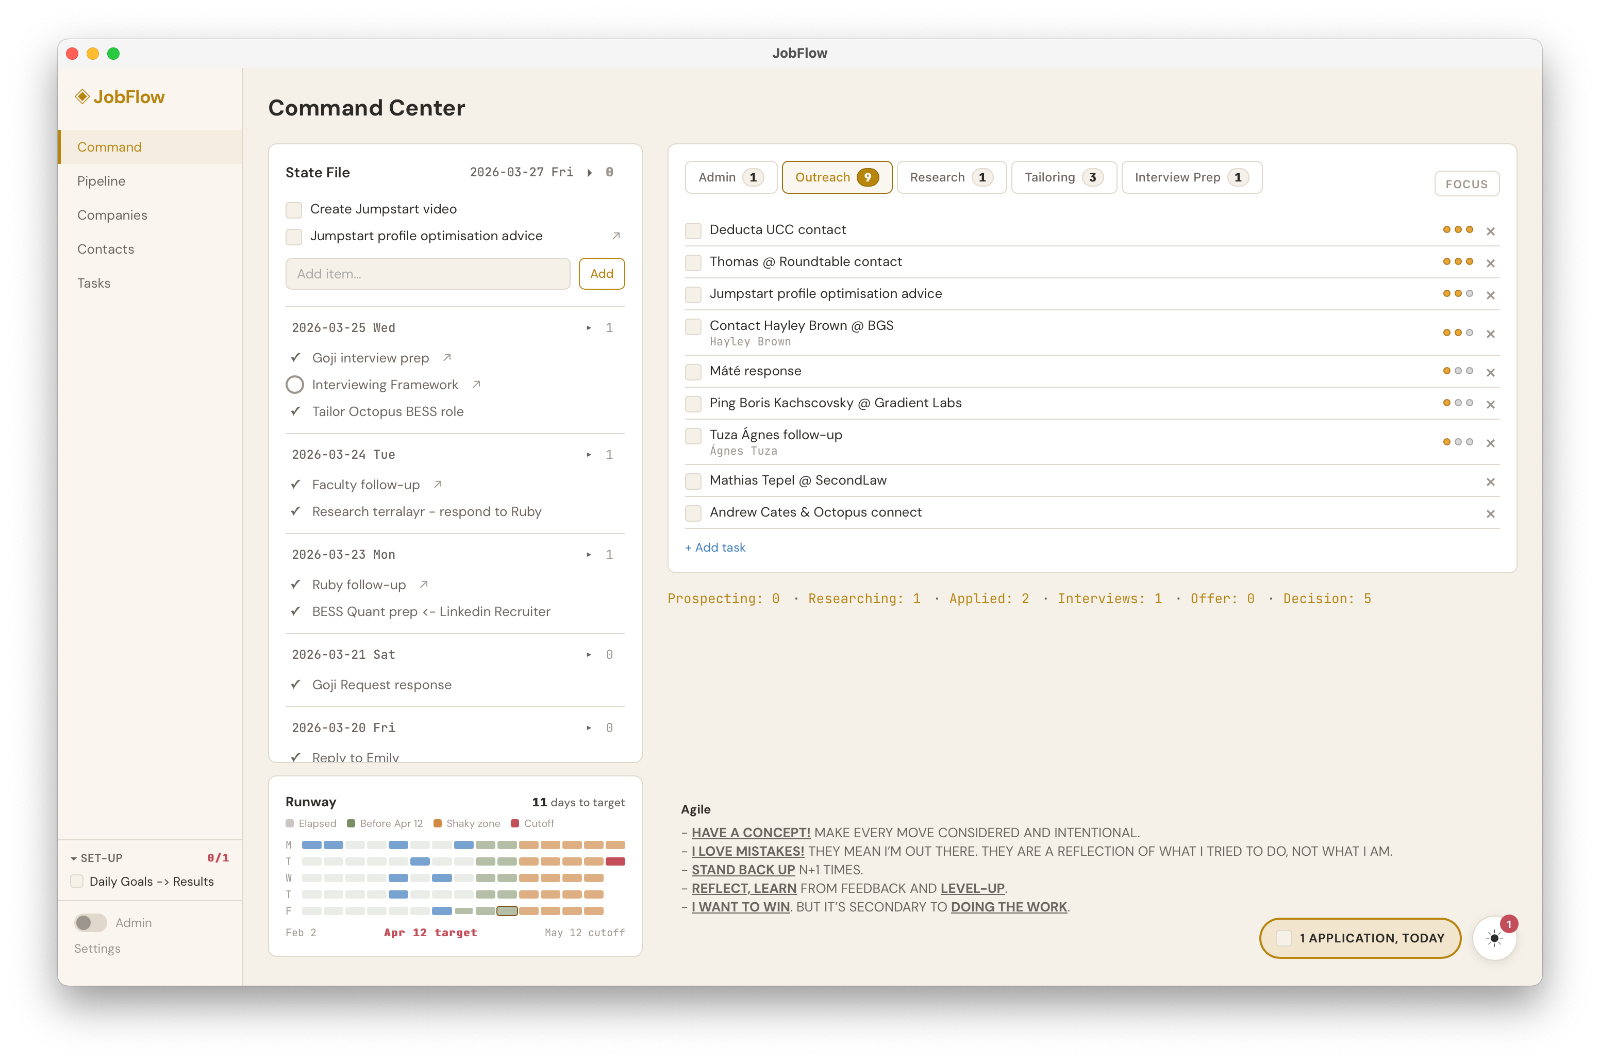1600x1062 pixels.
Task: Open arrow link next to Faculty follow-up
Action: [437, 485]
